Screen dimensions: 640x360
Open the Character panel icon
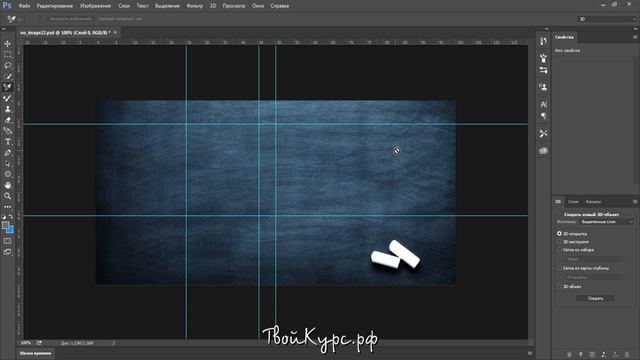click(x=543, y=104)
